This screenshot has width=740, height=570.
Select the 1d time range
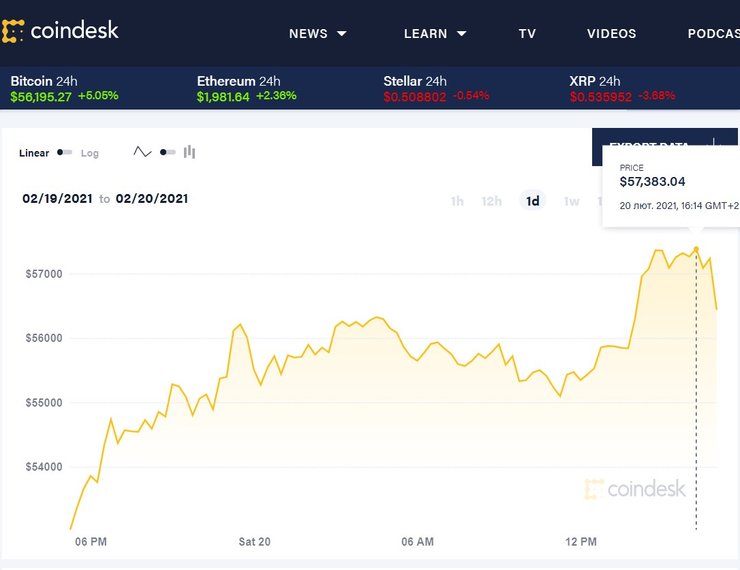[533, 201]
